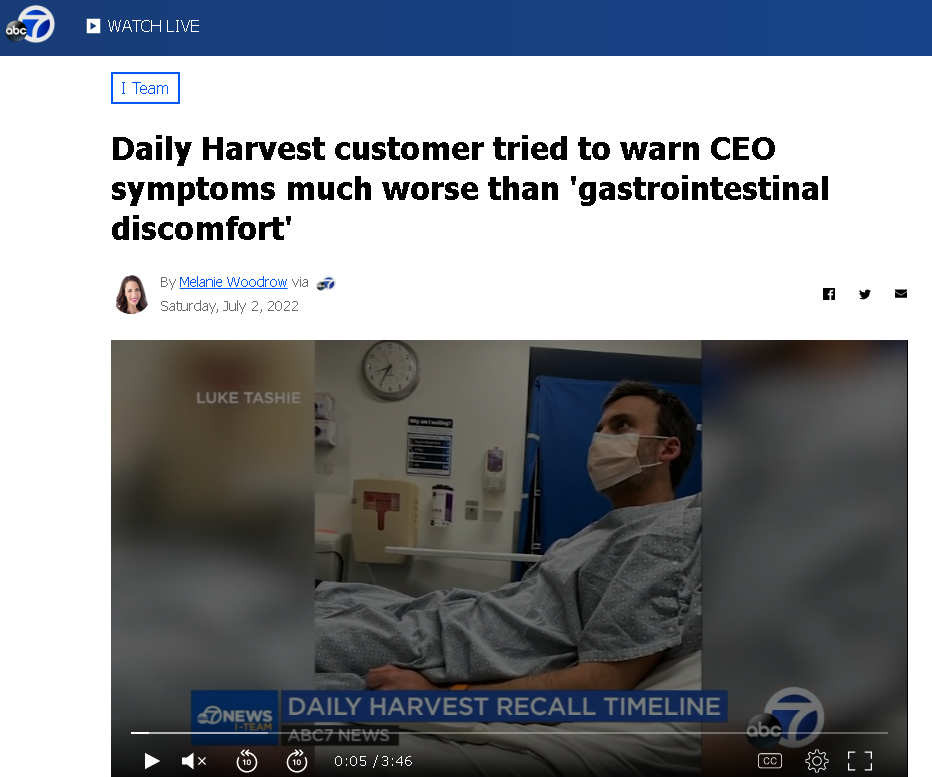Click the ABC7 logo in the header
Image resolution: width=932 pixels, height=777 pixels.
30,25
